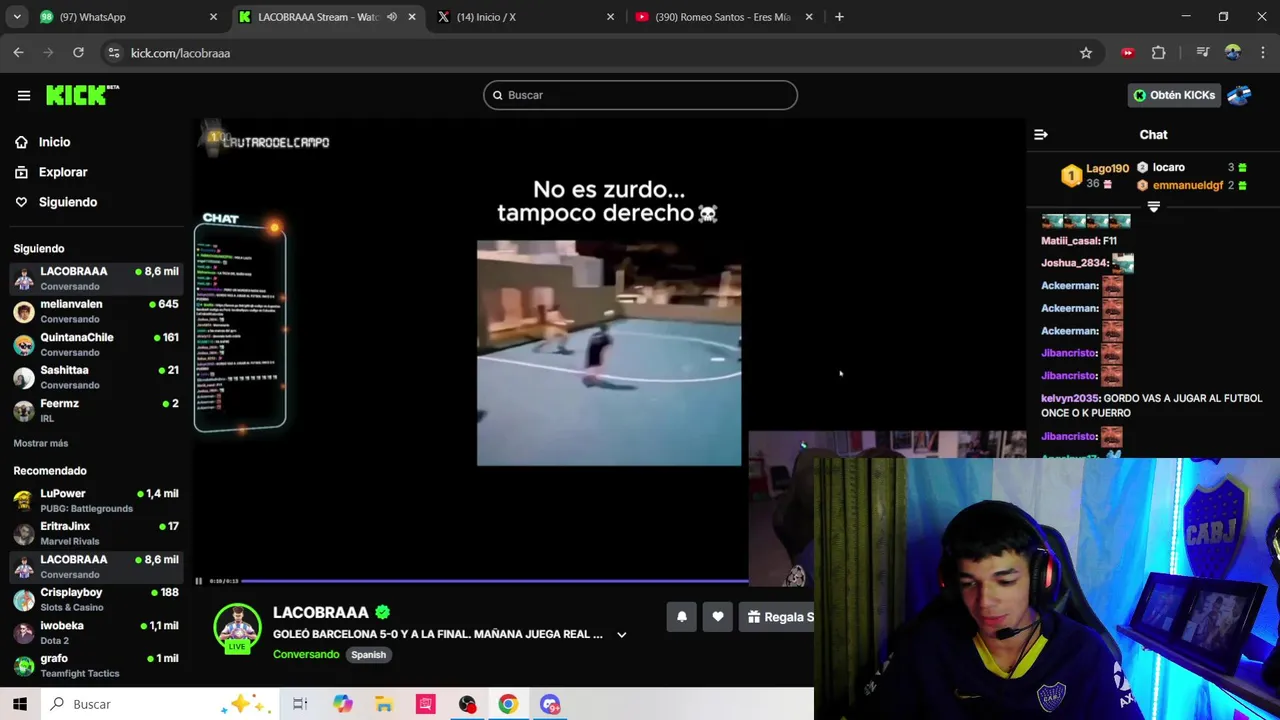Click the taskbar Buscar search box

click(x=160, y=704)
